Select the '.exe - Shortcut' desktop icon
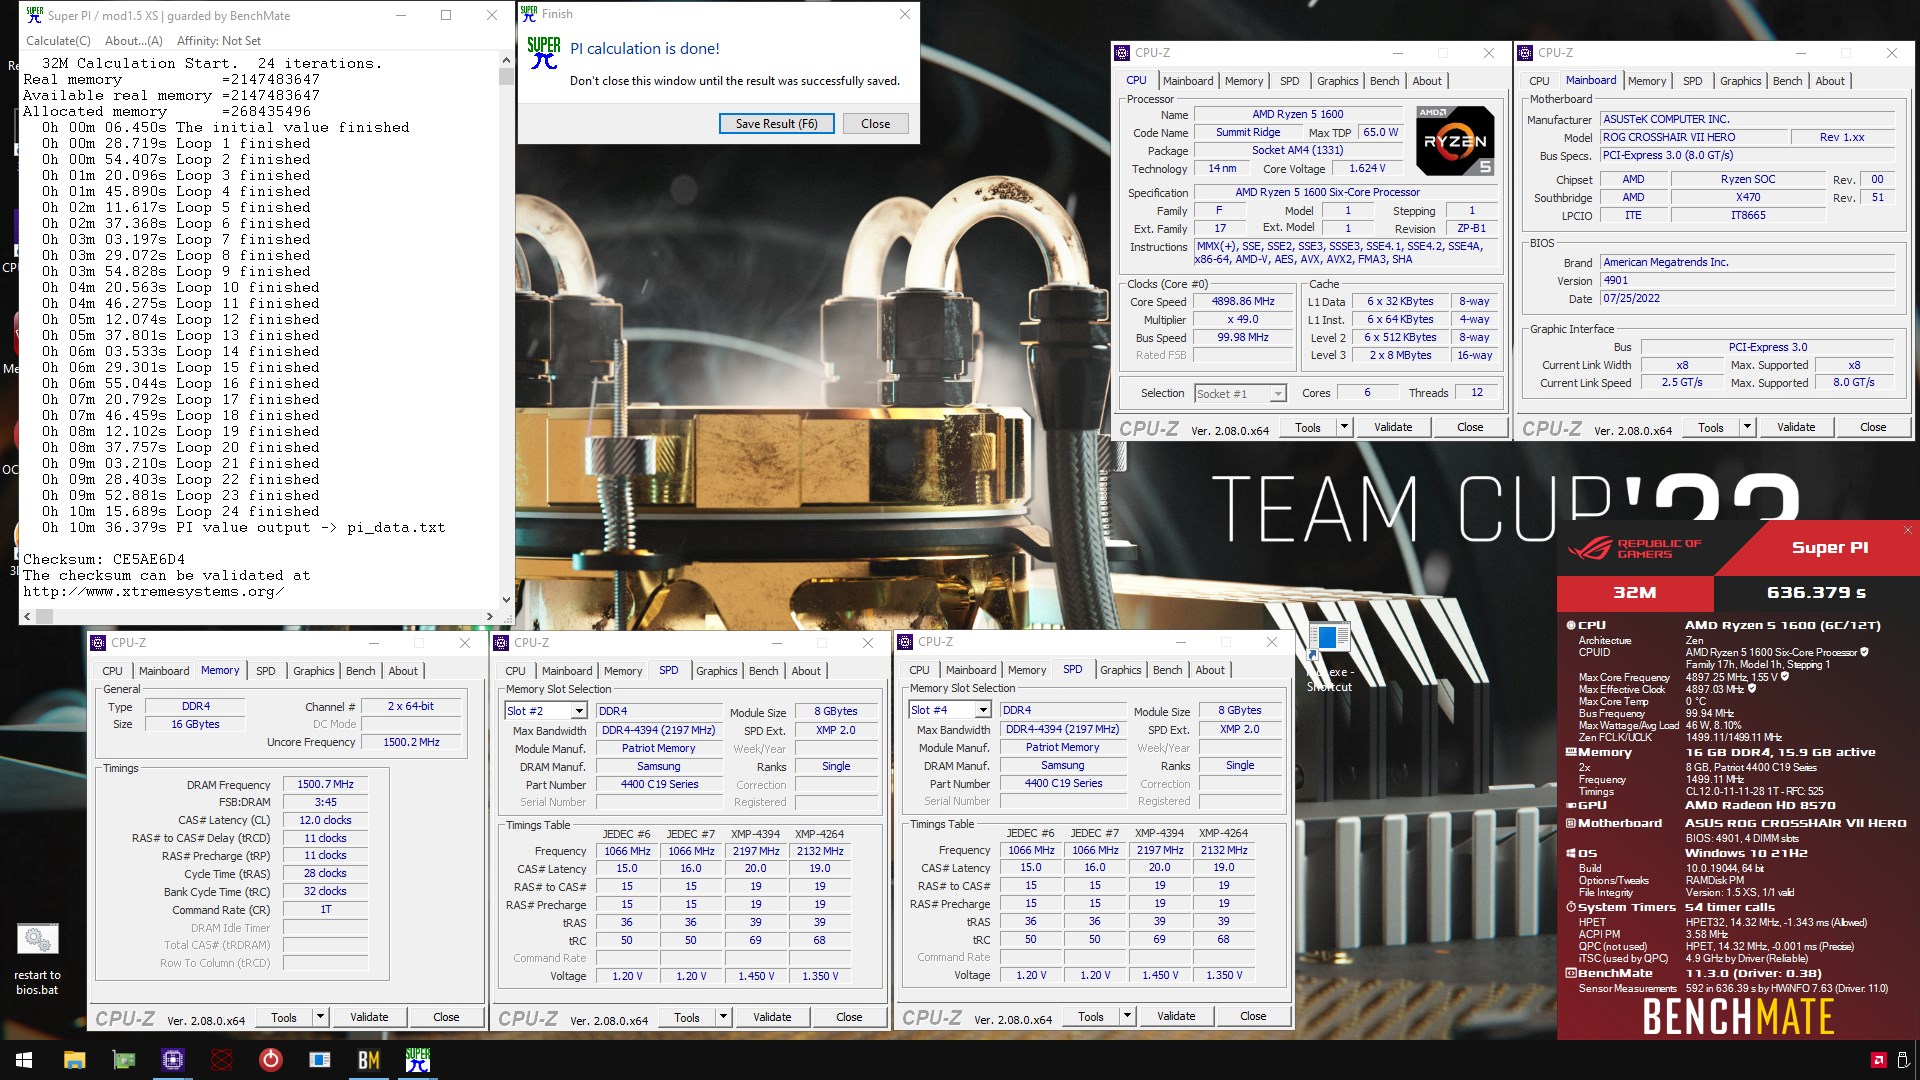The image size is (1920, 1080). click(1329, 658)
